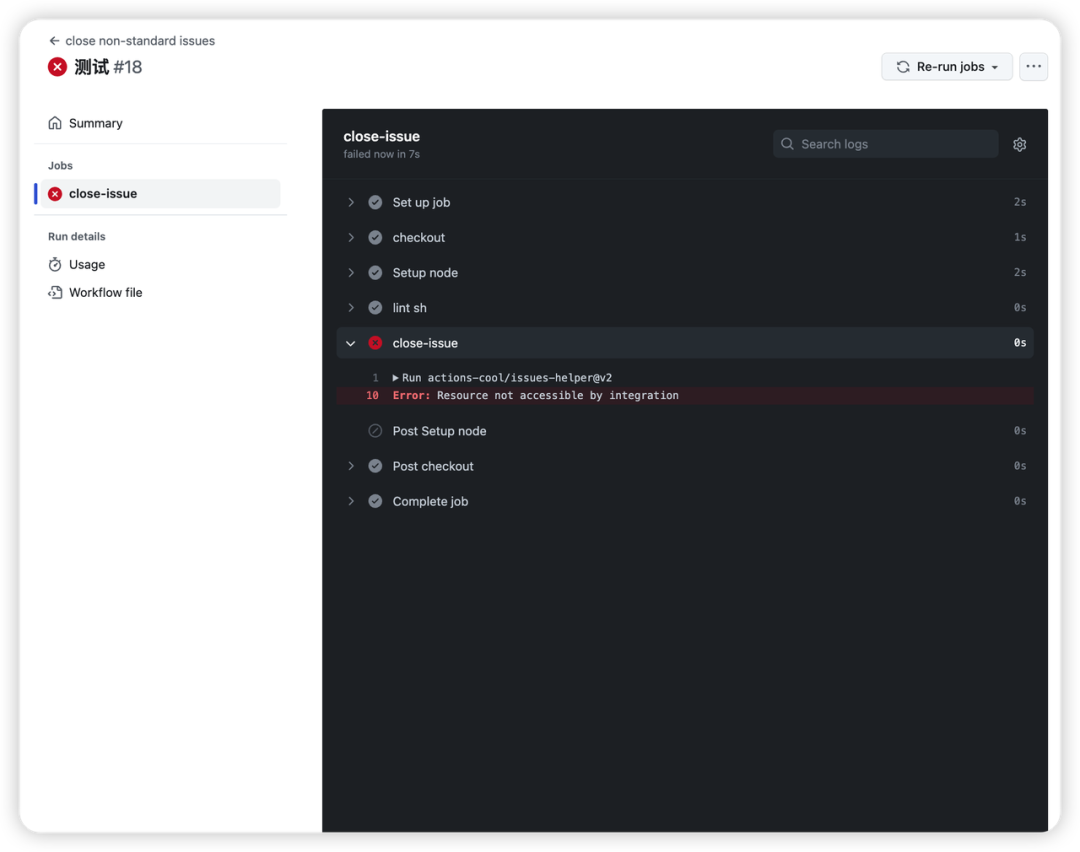Expand the Complete job step chevron
This screenshot has width=1080, height=852.
click(x=351, y=501)
